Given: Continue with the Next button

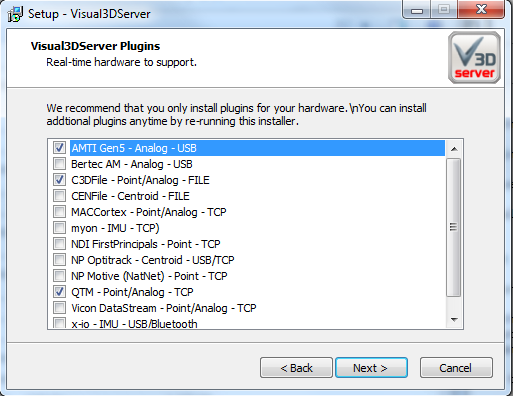Looking at the screenshot, I should point(371,368).
